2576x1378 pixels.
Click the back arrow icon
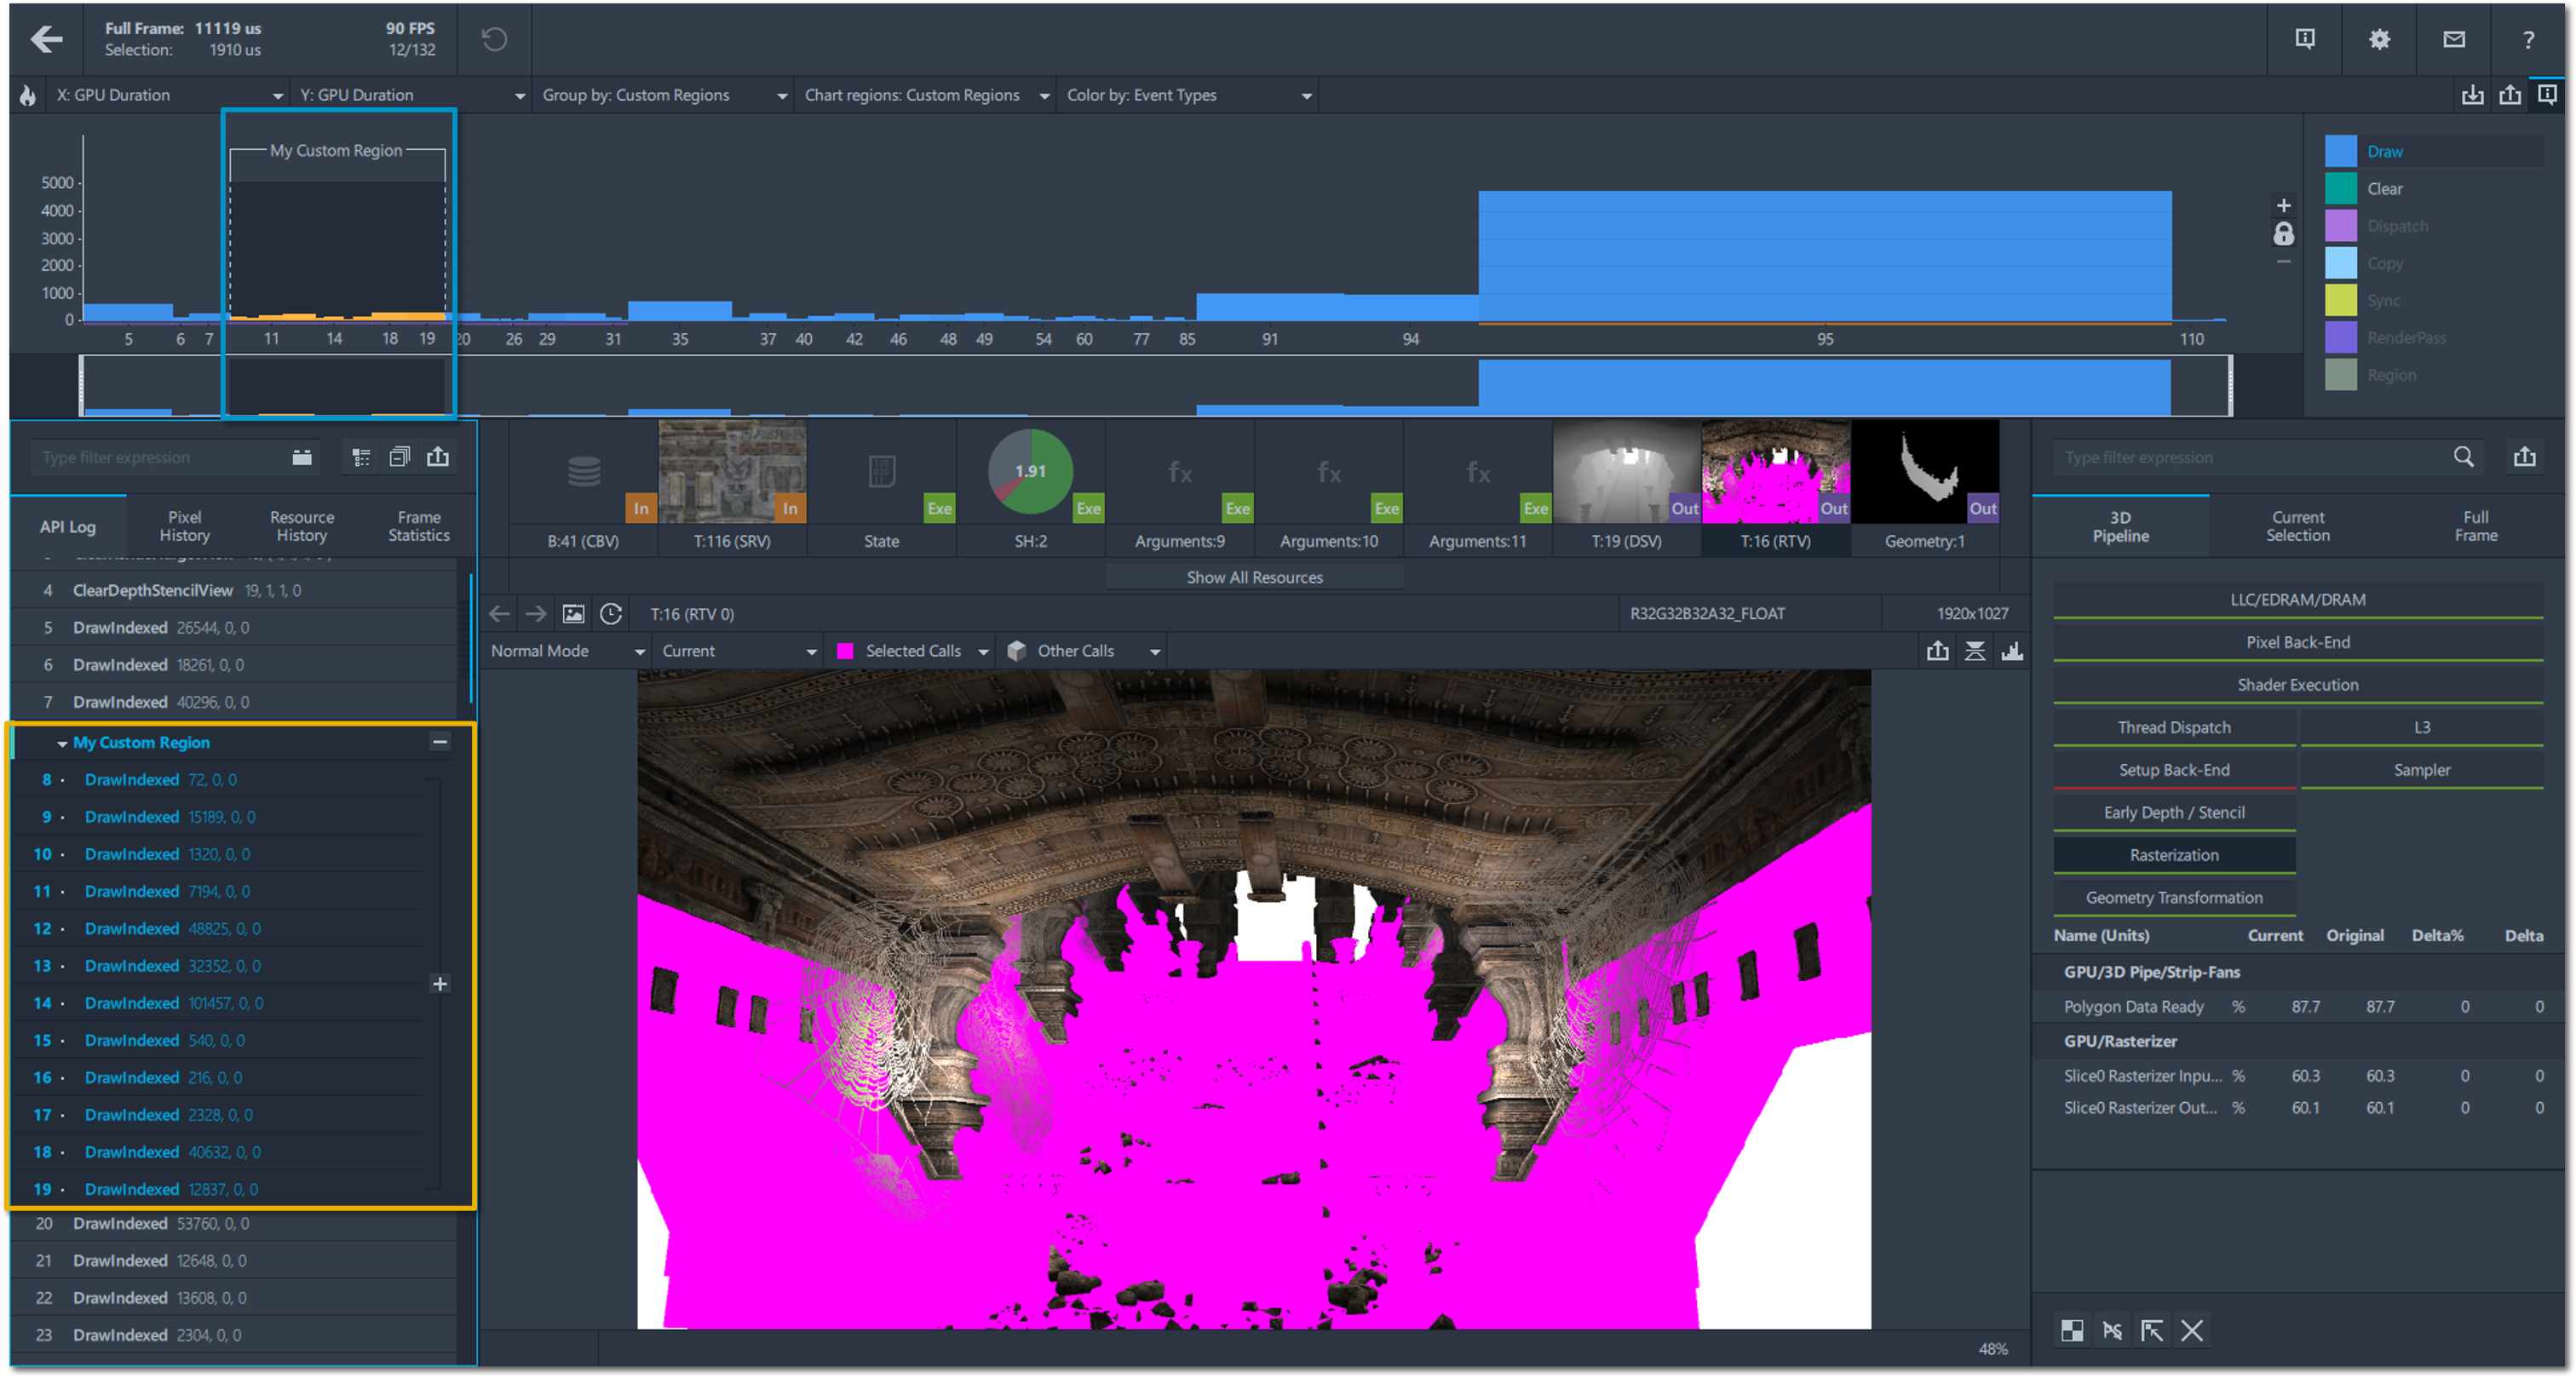[x=46, y=39]
